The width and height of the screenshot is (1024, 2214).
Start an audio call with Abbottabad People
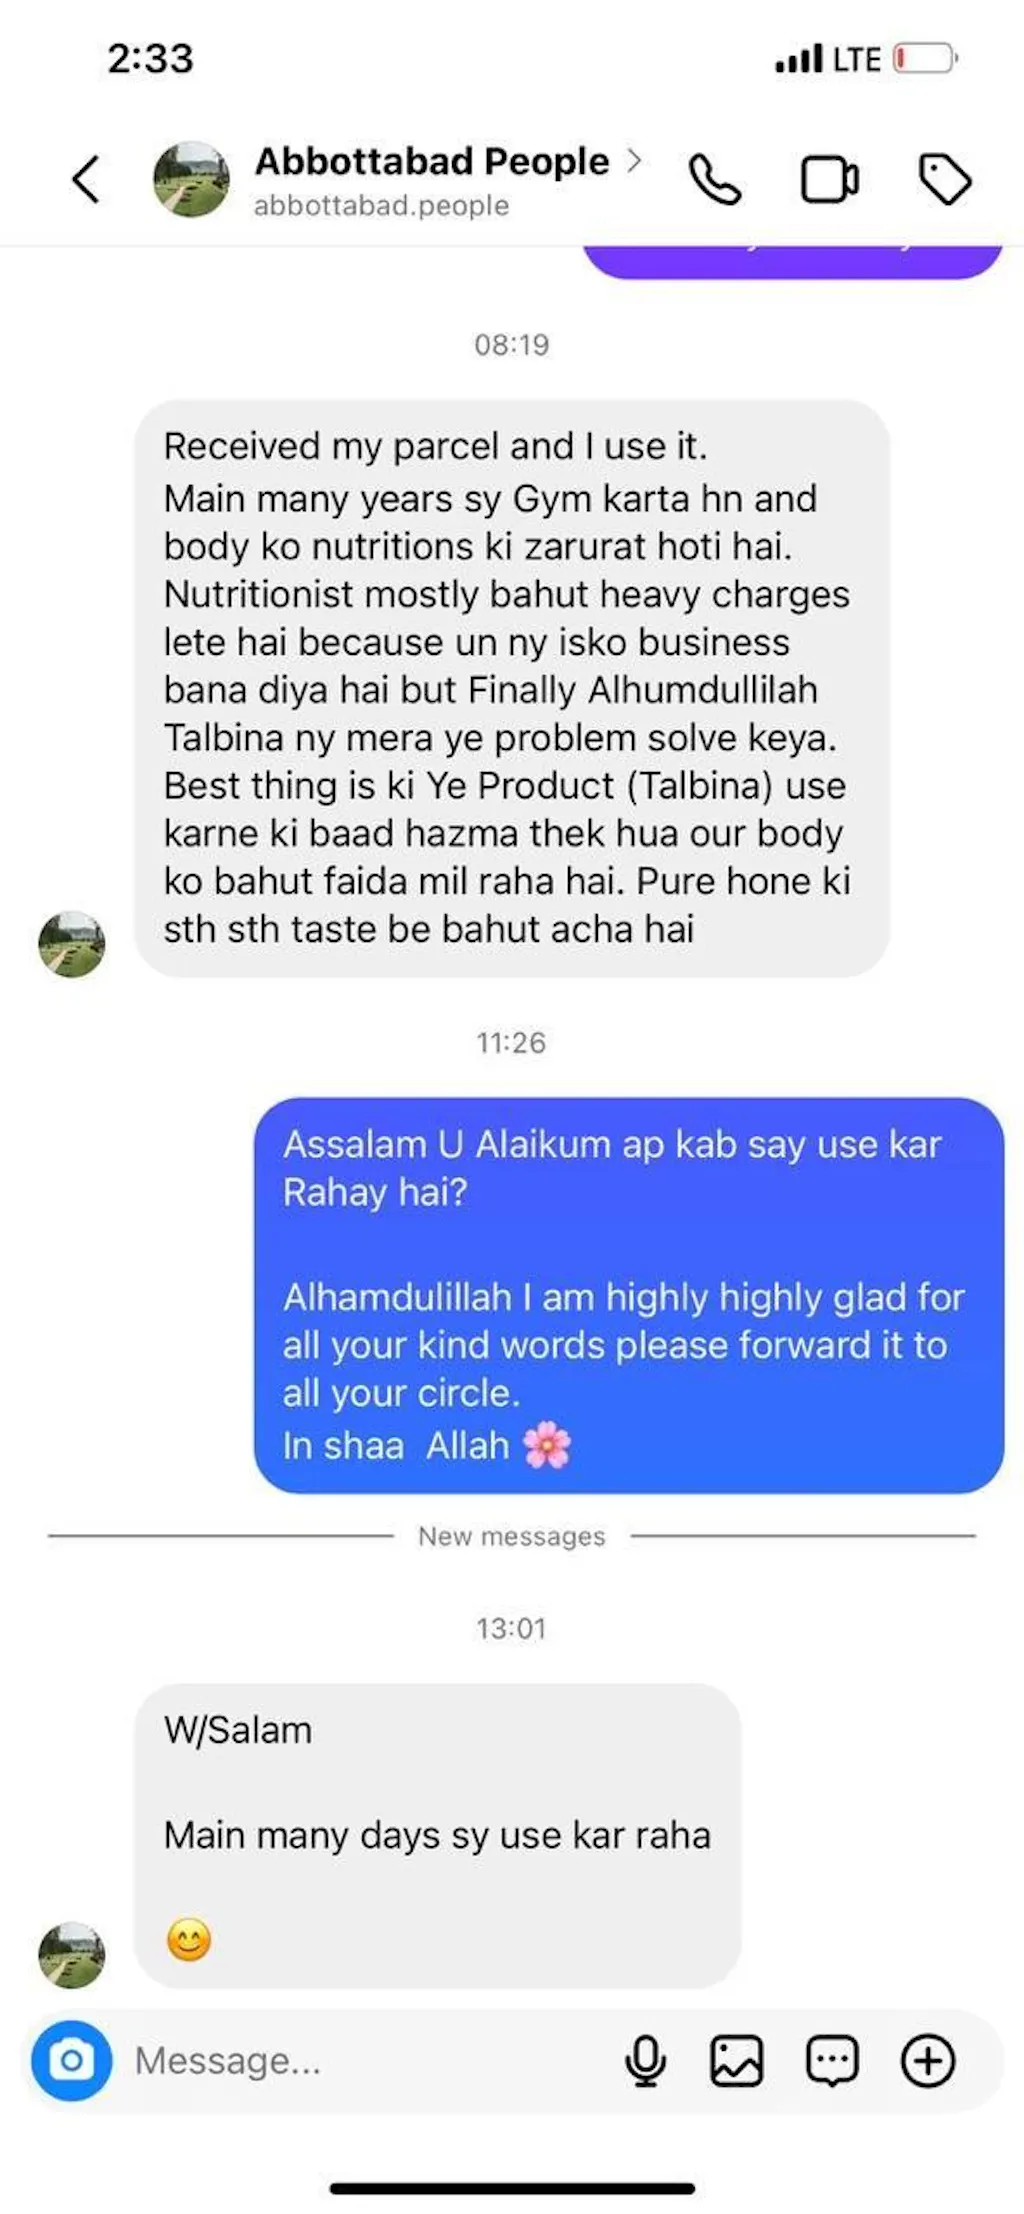point(715,180)
